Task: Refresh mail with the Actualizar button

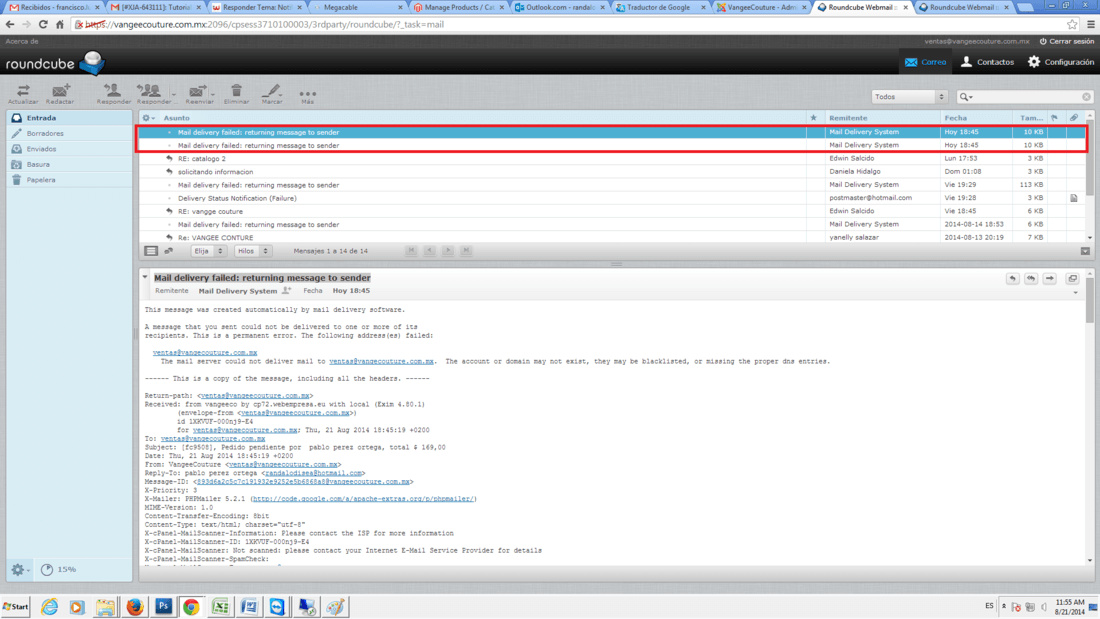Action: pyautogui.click(x=22, y=94)
